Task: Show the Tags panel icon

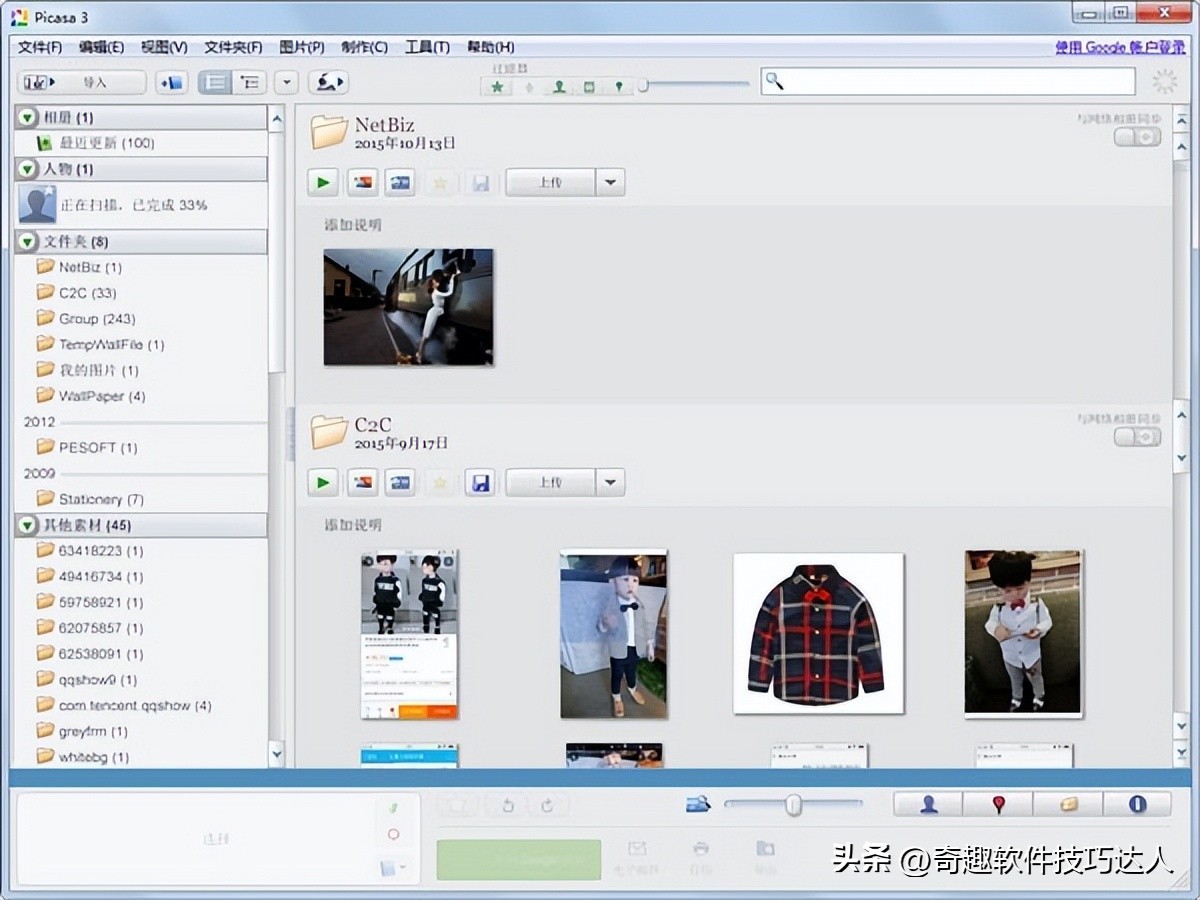Action: click(x=1068, y=804)
